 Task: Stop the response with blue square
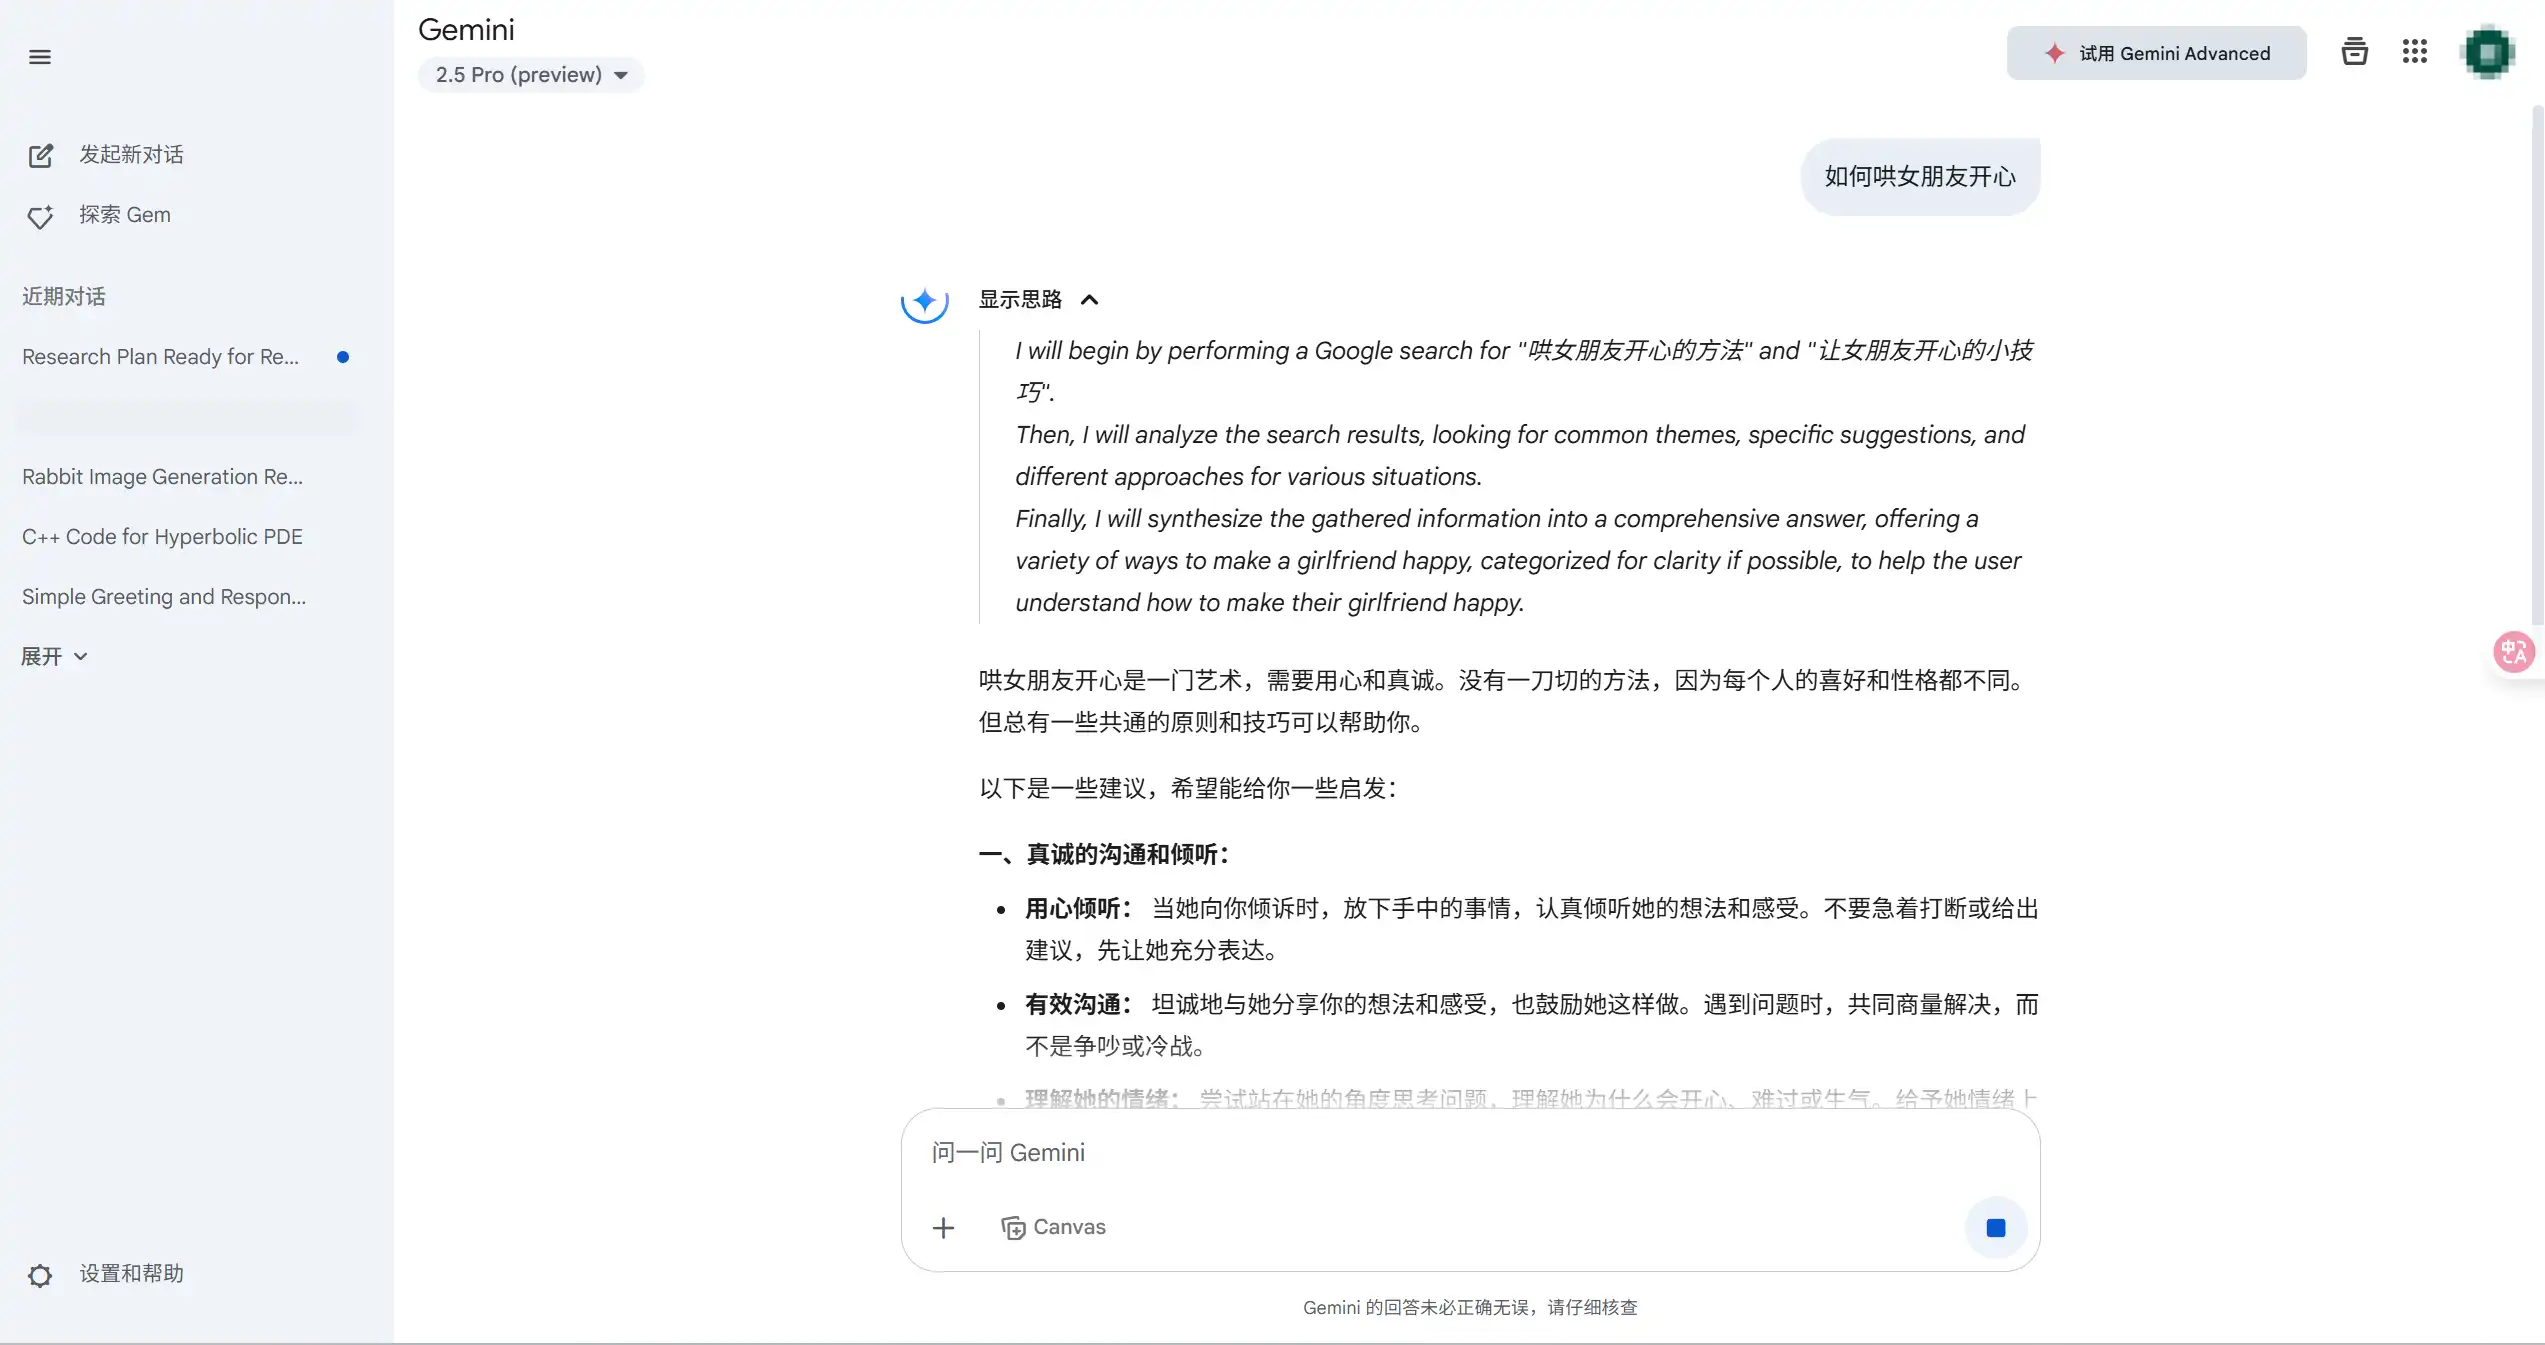1995,1227
